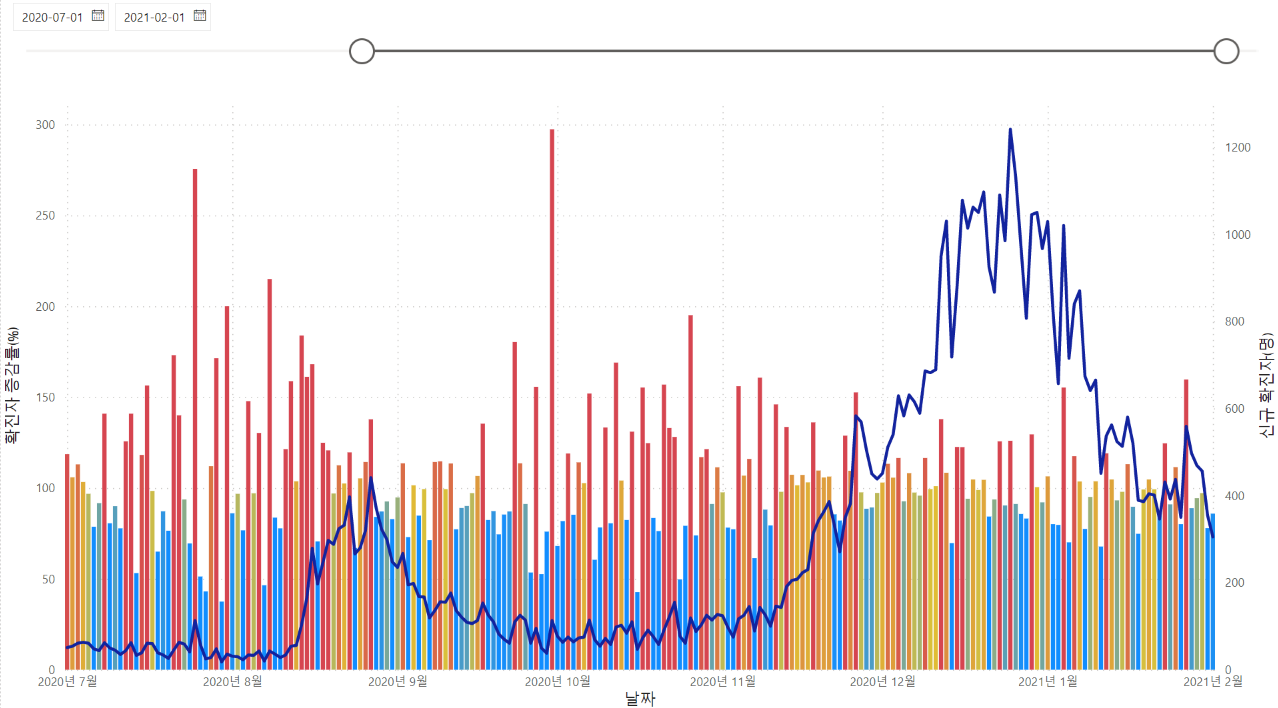
Task: Select the early-August red bar reaching about 215
Action: pos(270,450)
